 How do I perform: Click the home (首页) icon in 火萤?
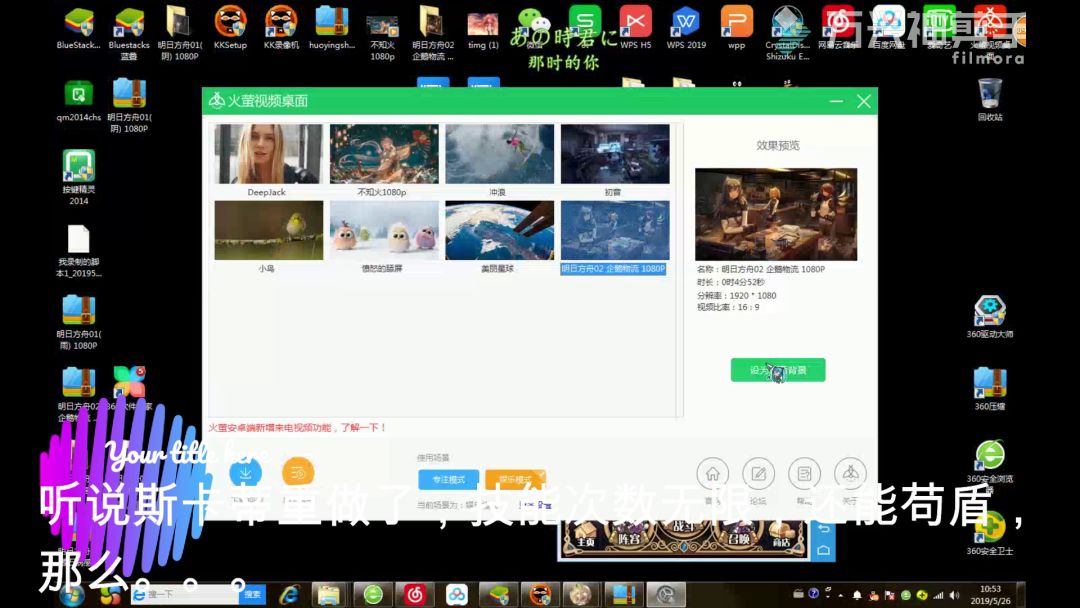pyautogui.click(x=712, y=474)
